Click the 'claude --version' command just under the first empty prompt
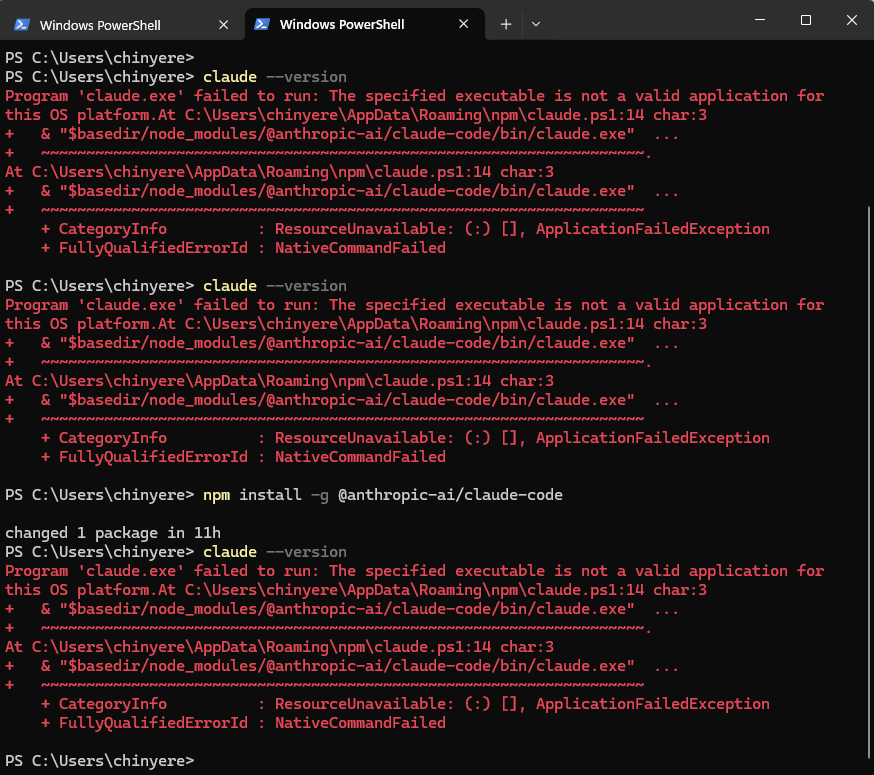The width and height of the screenshot is (874, 775). click(275, 77)
